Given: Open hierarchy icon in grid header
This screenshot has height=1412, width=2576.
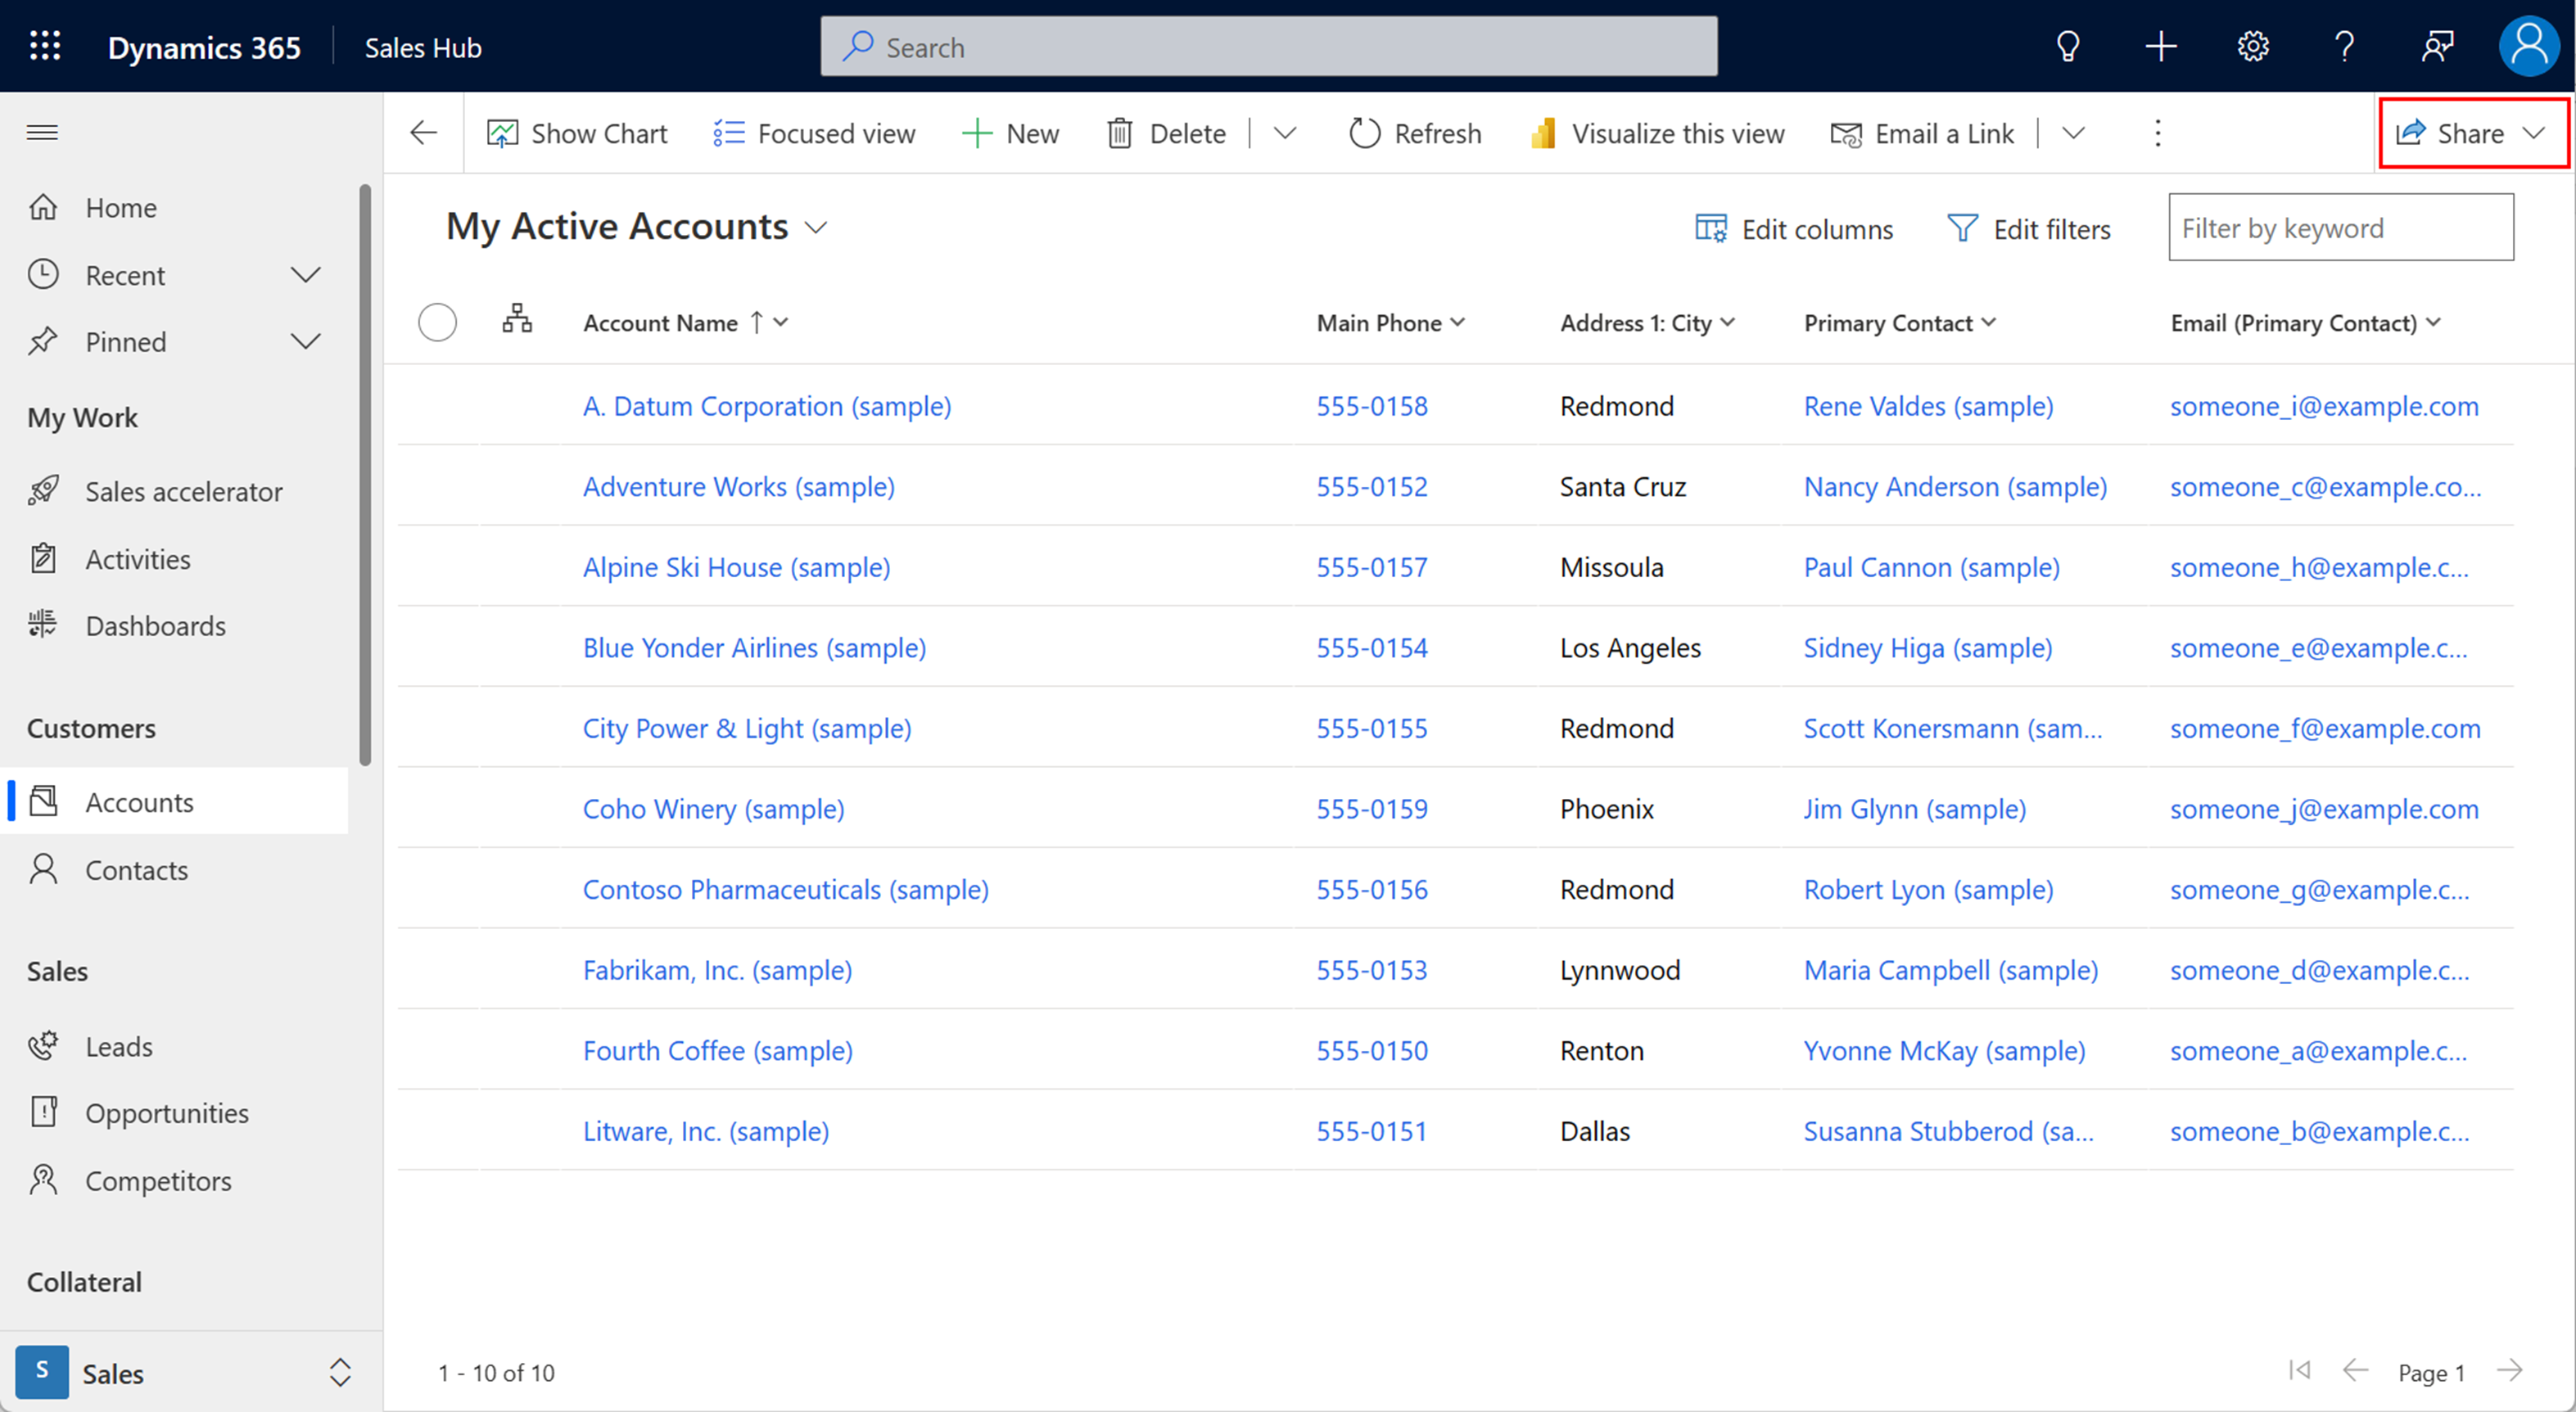Looking at the screenshot, I should click(x=517, y=320).
